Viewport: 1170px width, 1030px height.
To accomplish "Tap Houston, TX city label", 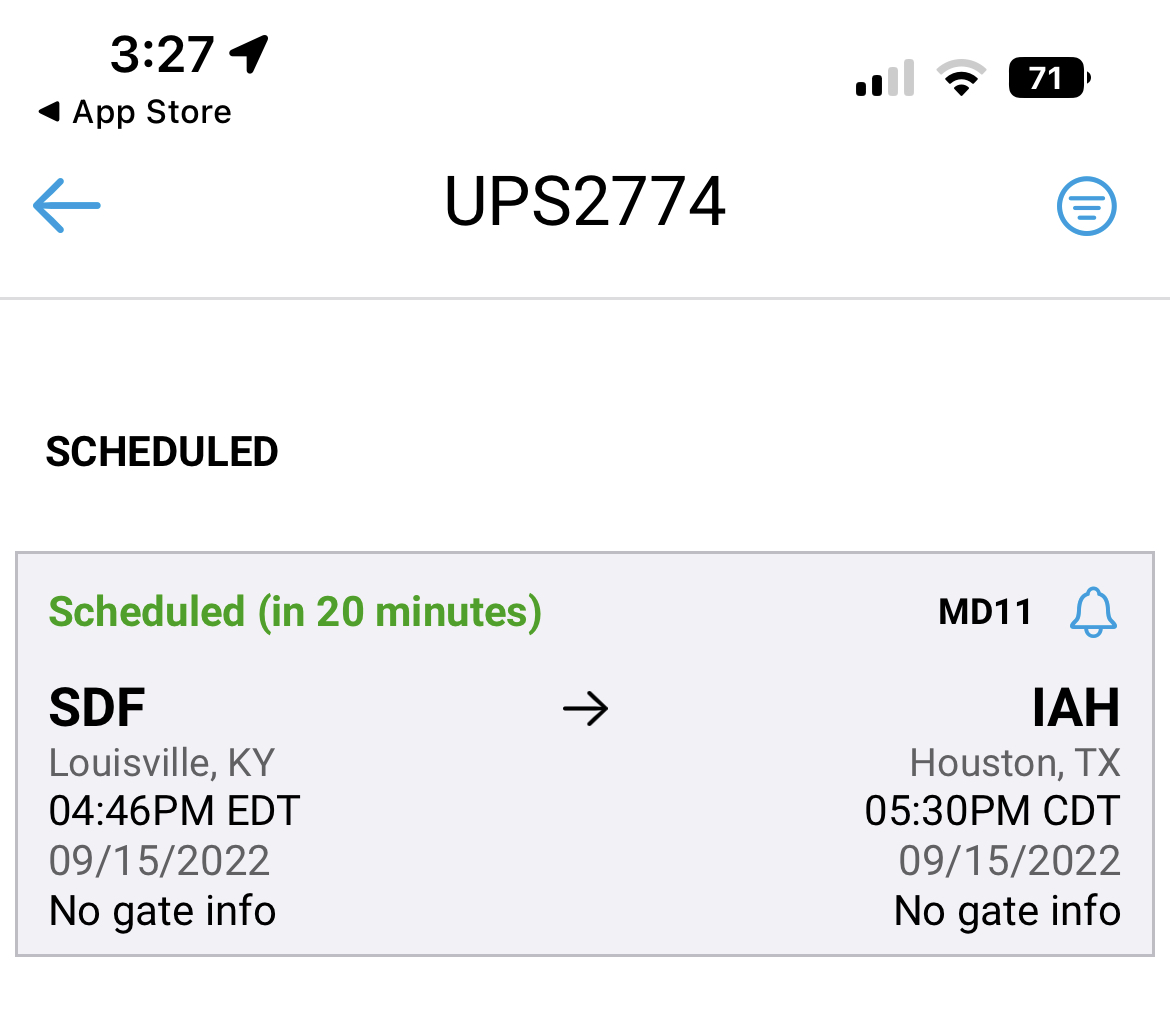I will pyautogui.click(x=1014, y=764).
